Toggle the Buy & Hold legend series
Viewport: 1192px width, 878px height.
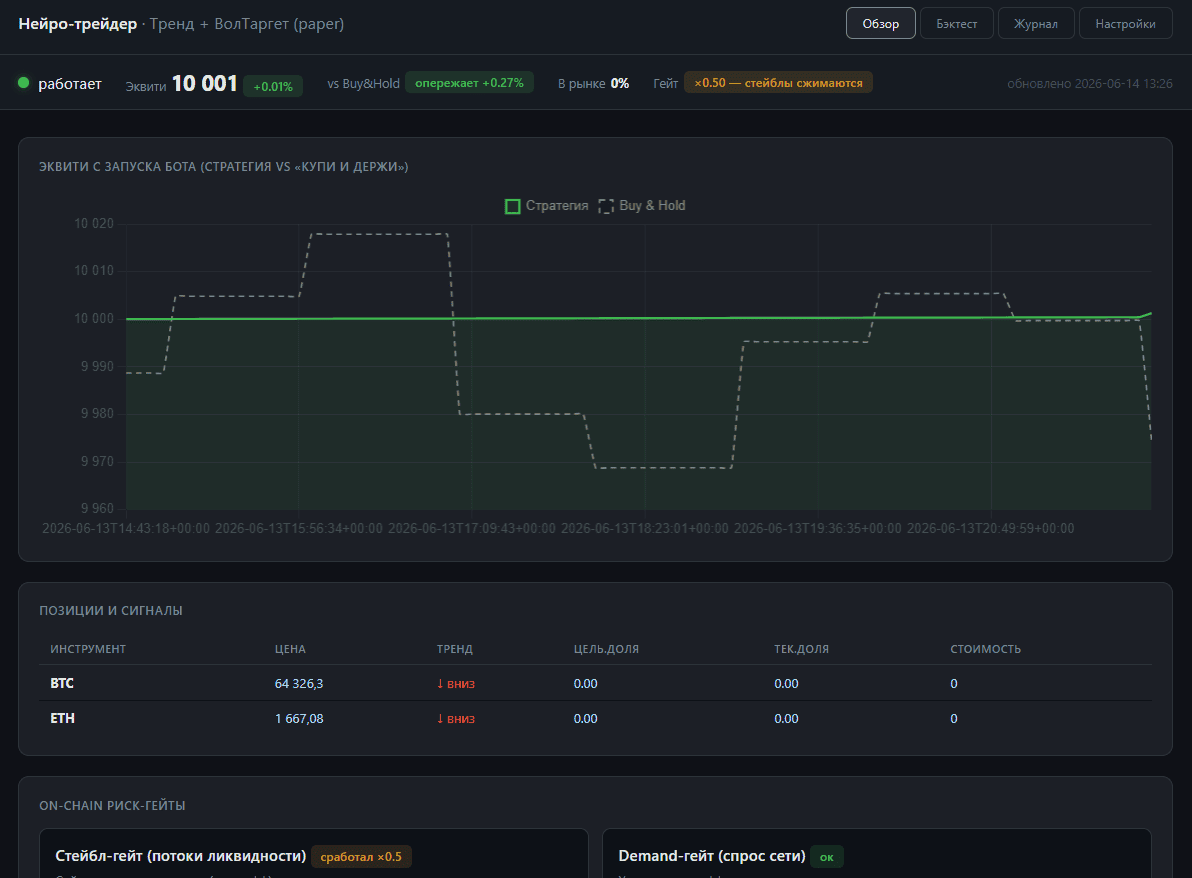pos(642,206)
